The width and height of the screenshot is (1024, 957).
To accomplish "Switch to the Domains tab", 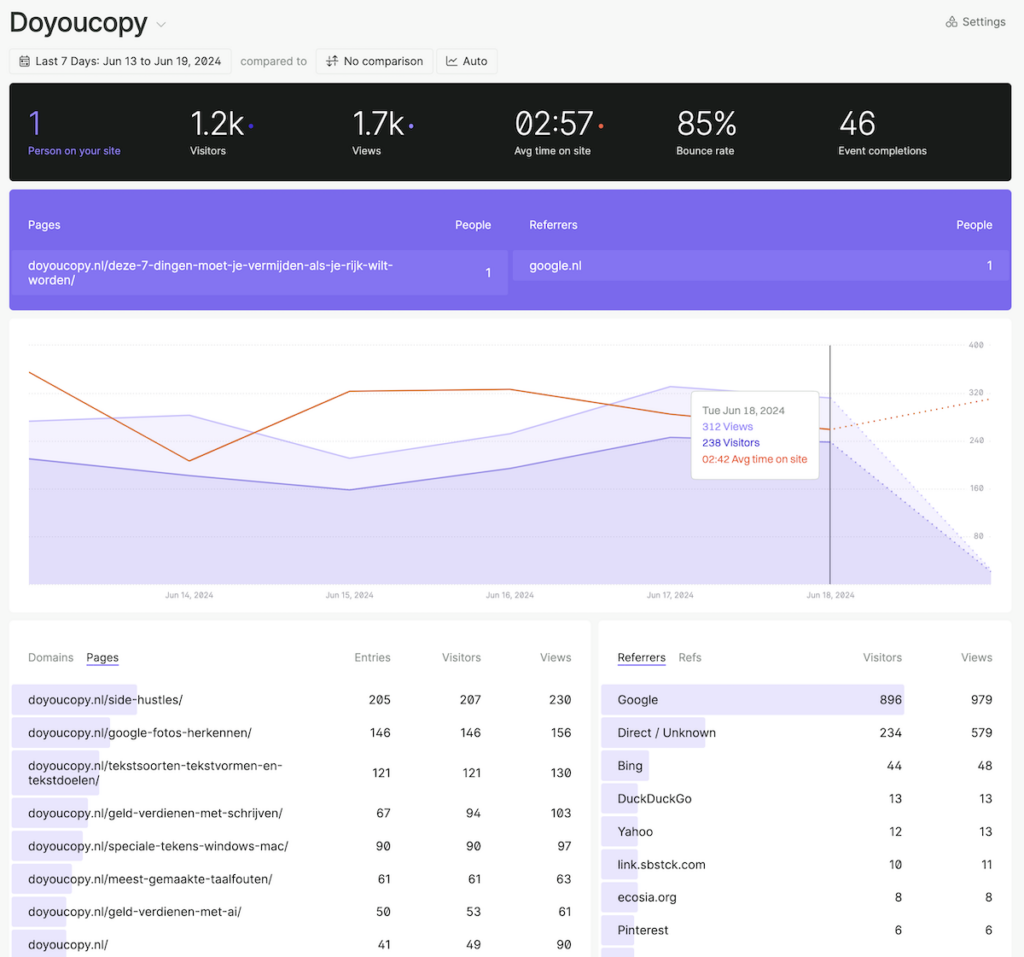I will click(51, 657).
